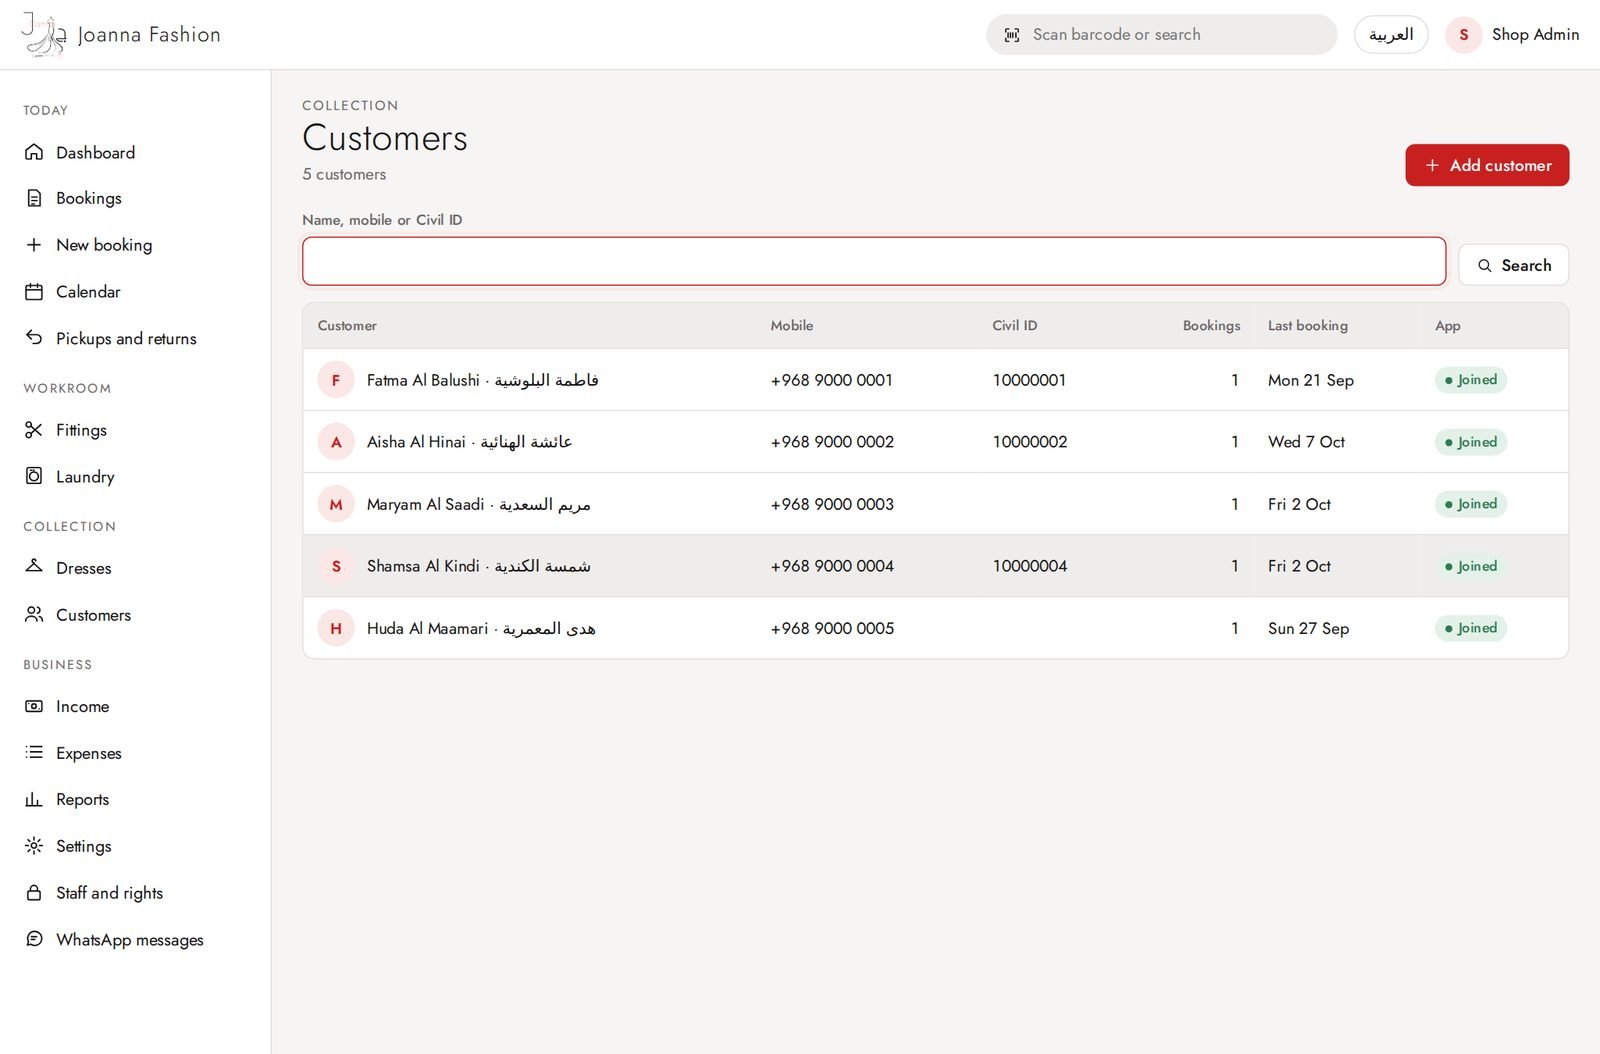Click the Reports bar chart icon

tap(34, 799)
